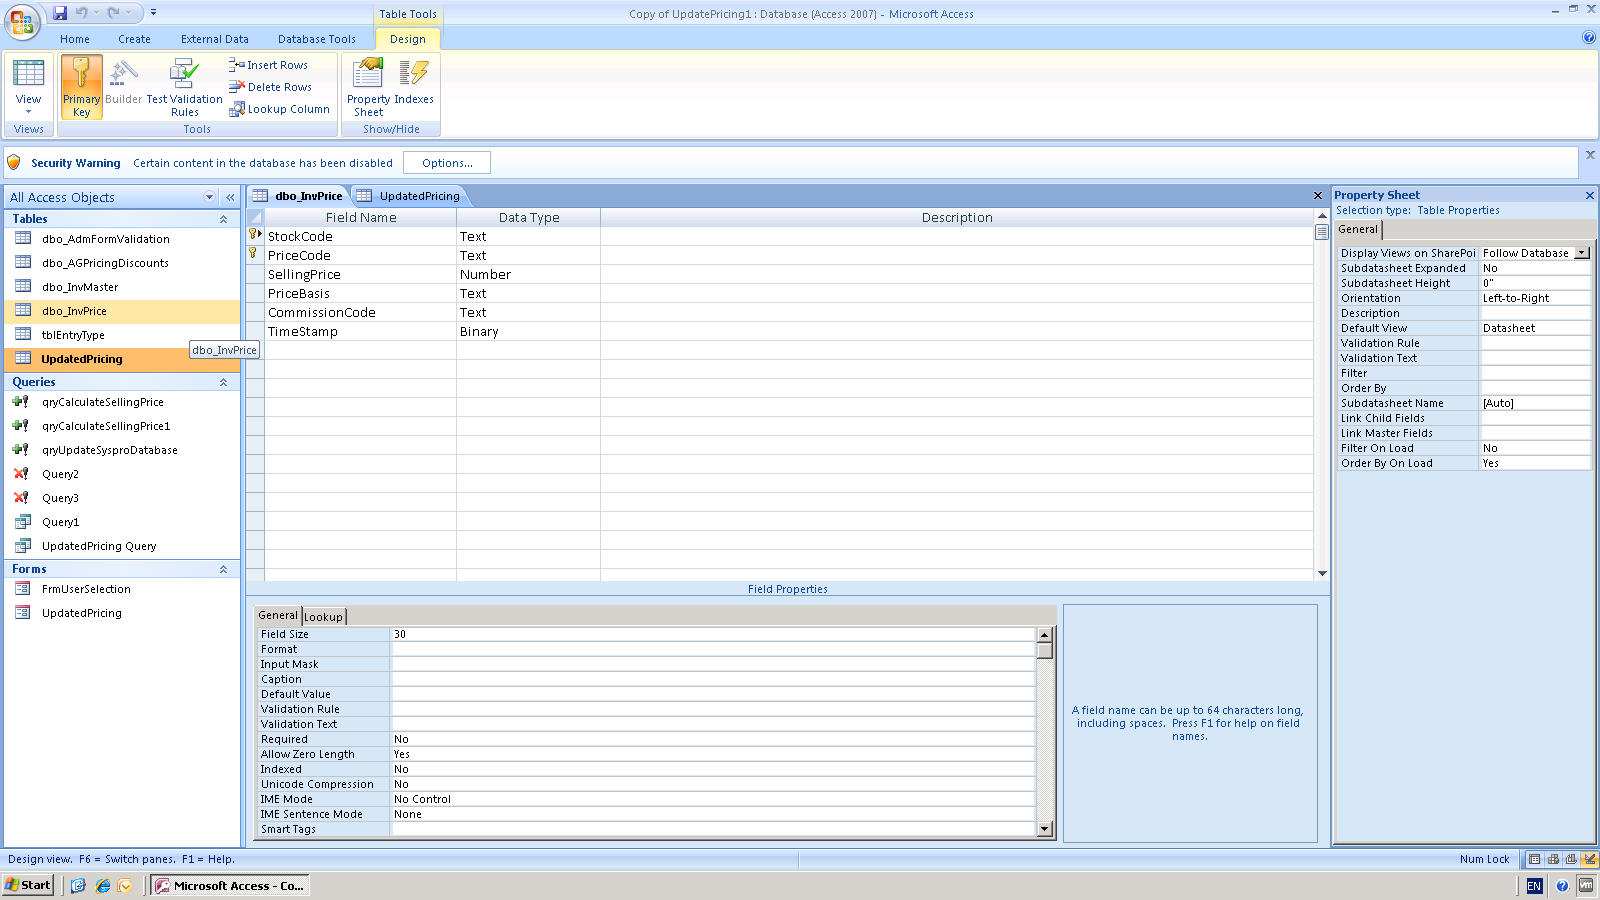Click the Orientation property value
Screen dimensions: 1600x900
tap(1535, 298)
